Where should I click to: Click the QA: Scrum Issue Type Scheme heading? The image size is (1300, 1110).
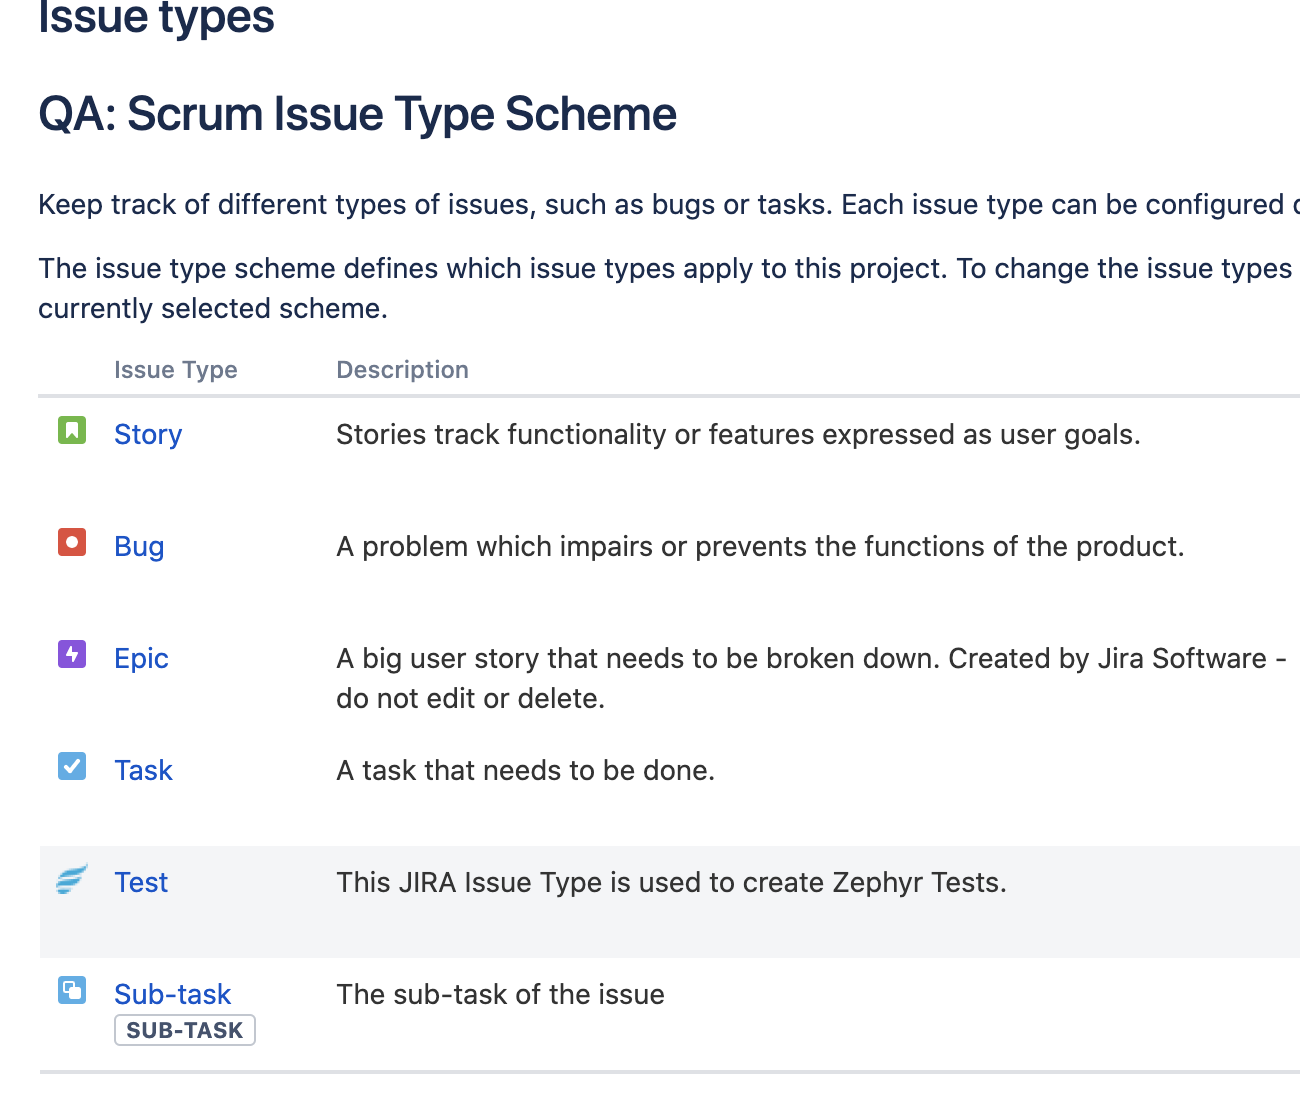(x=357, y=114)
